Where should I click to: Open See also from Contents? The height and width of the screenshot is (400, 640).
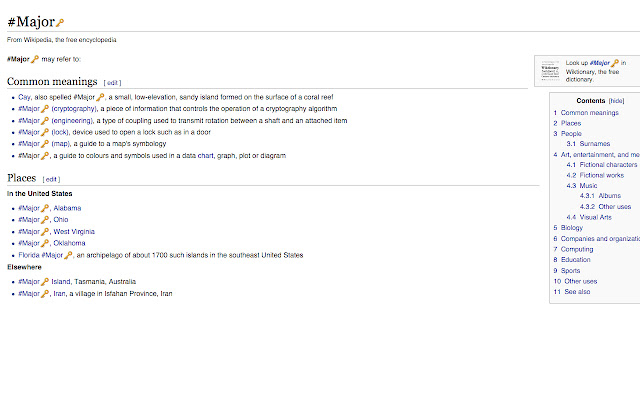[x=577, y=292]
